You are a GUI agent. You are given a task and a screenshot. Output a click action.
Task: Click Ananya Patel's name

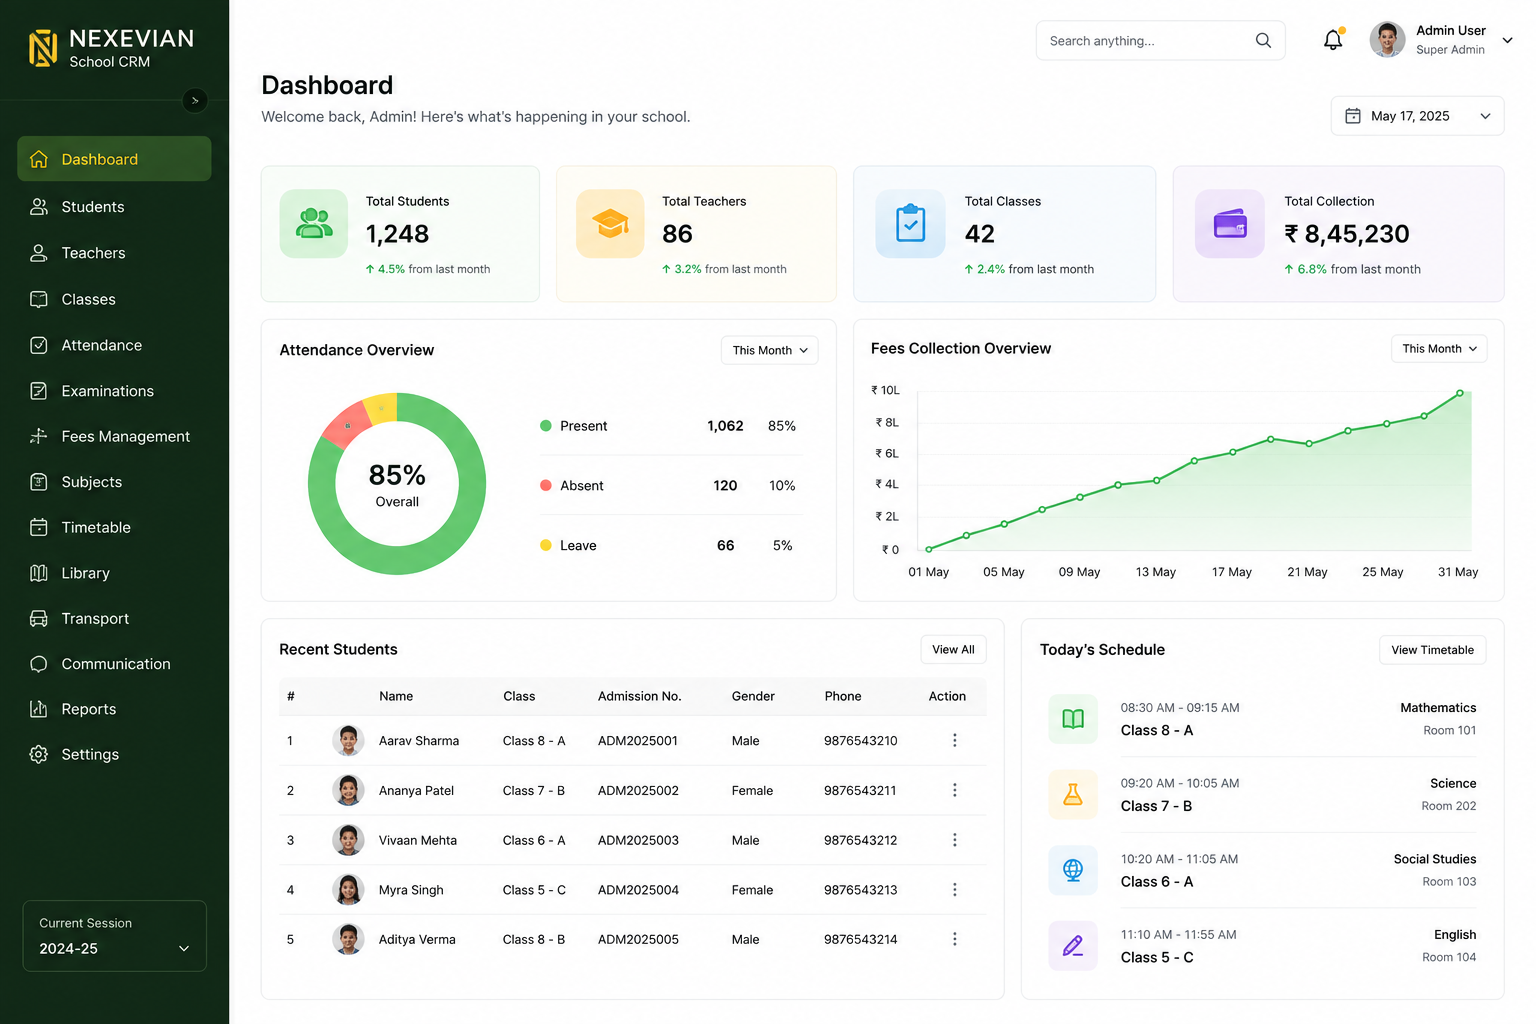pyautogui.click(x=416, y=790)
